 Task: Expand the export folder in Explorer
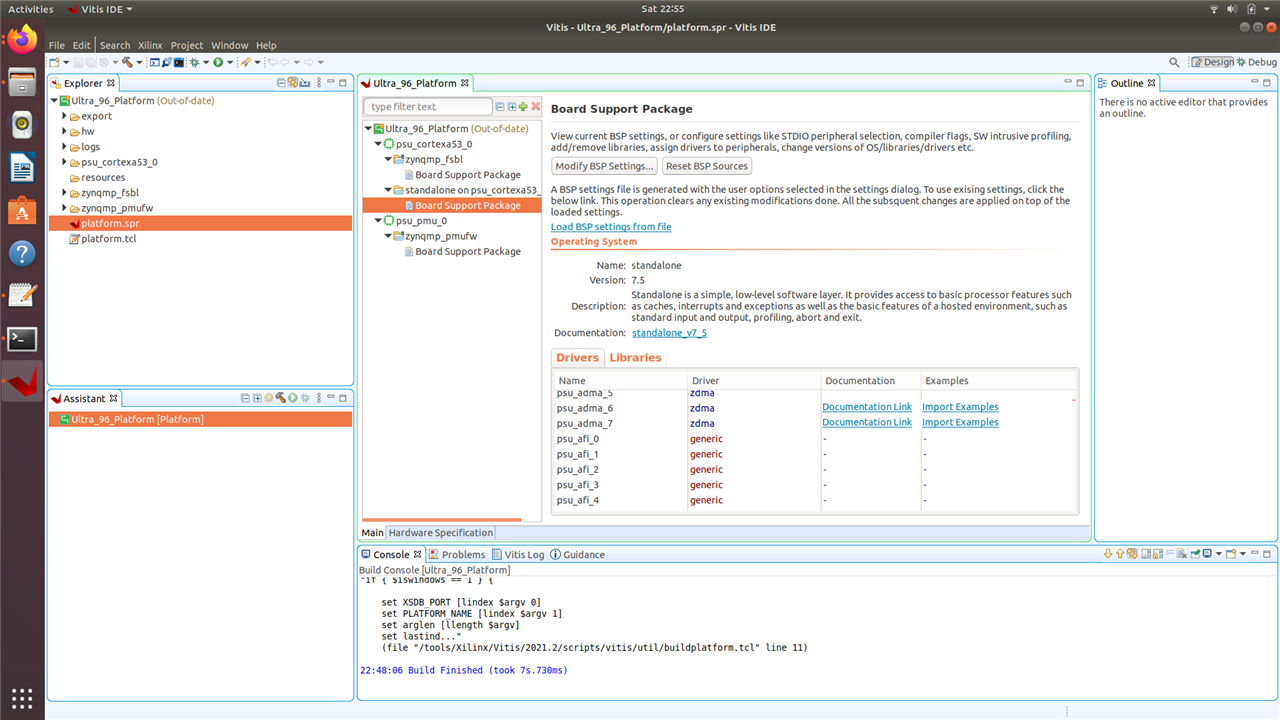point(64,116)
